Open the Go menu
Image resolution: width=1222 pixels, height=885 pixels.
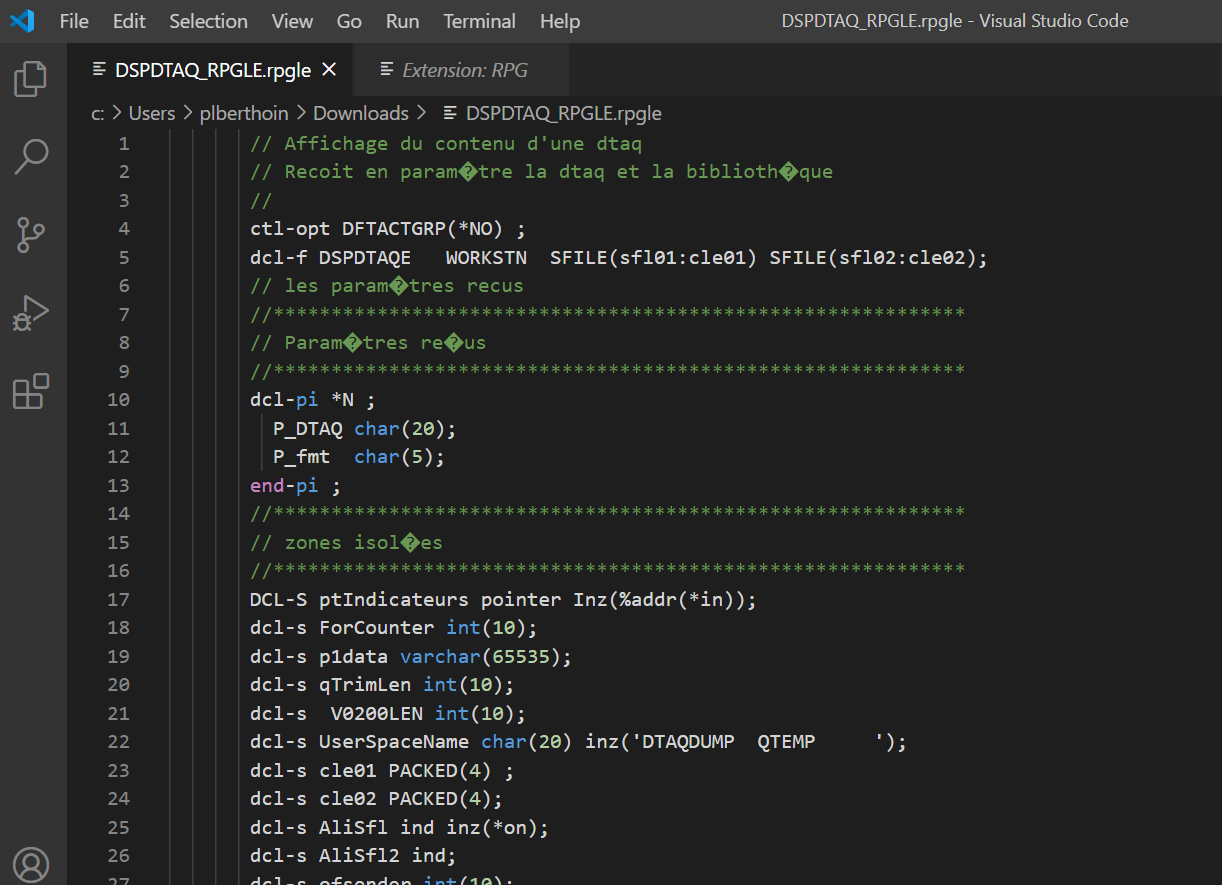(x=349, y=21)
